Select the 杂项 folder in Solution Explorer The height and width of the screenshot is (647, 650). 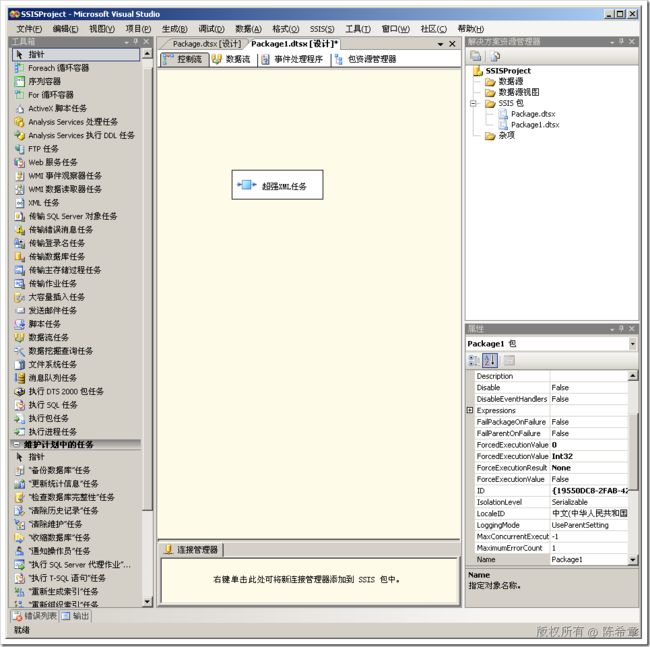(x=506, y=136)
